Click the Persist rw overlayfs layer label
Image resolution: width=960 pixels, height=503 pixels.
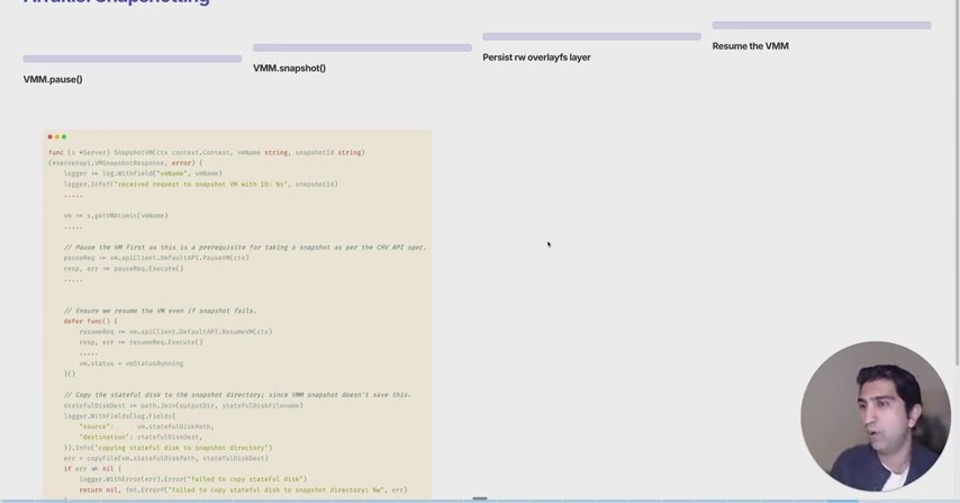tap(536, 58)
